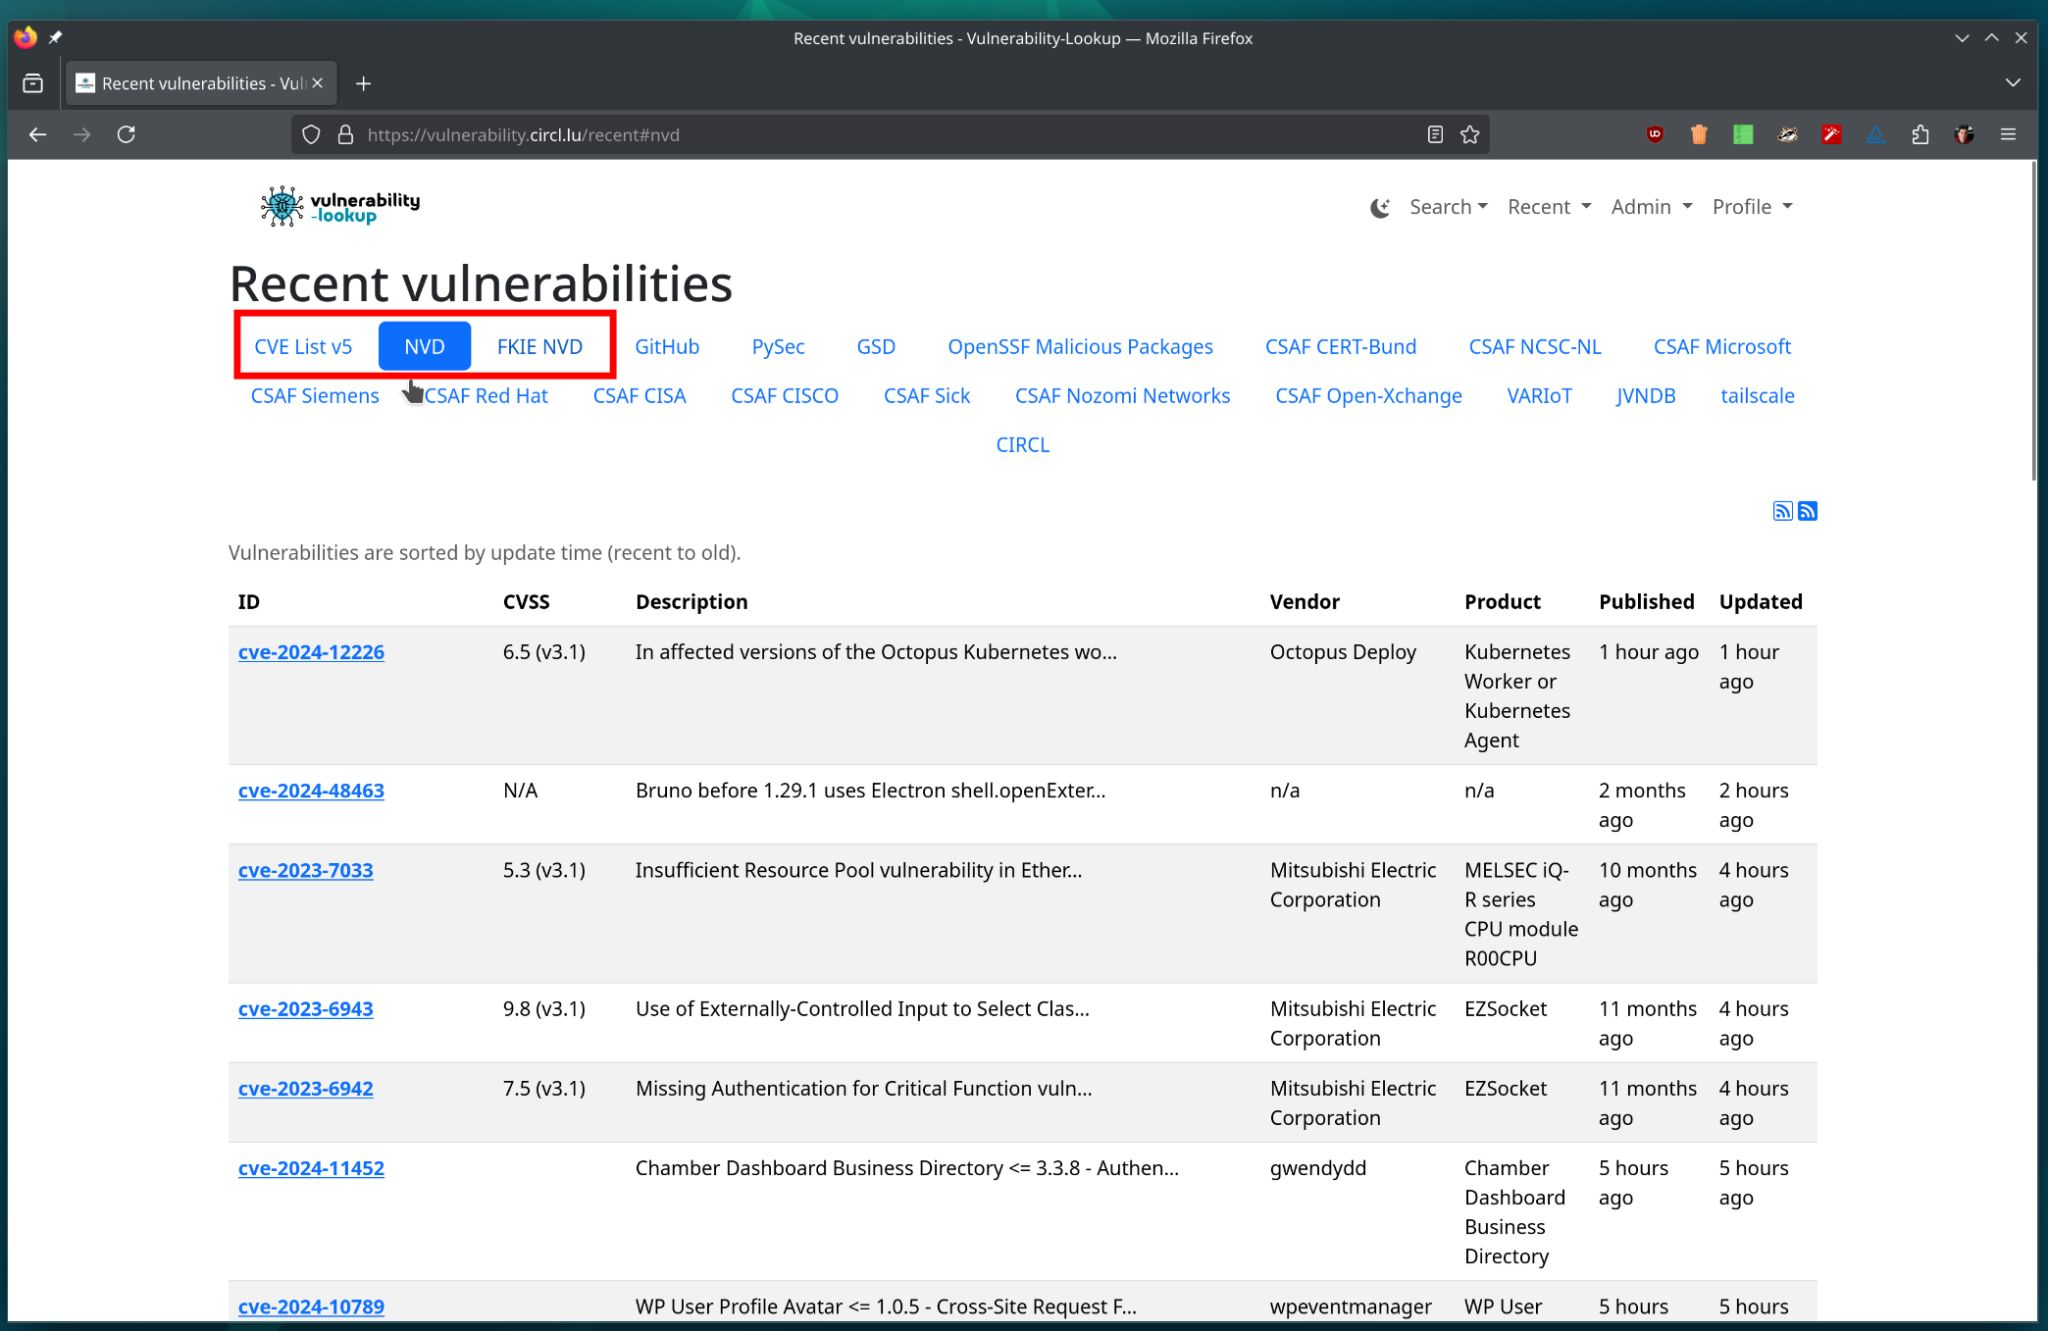2048x1331 pixels.
Task: Open the cve-2023-6943 vulnerability link
Action: pos(305,1009)
